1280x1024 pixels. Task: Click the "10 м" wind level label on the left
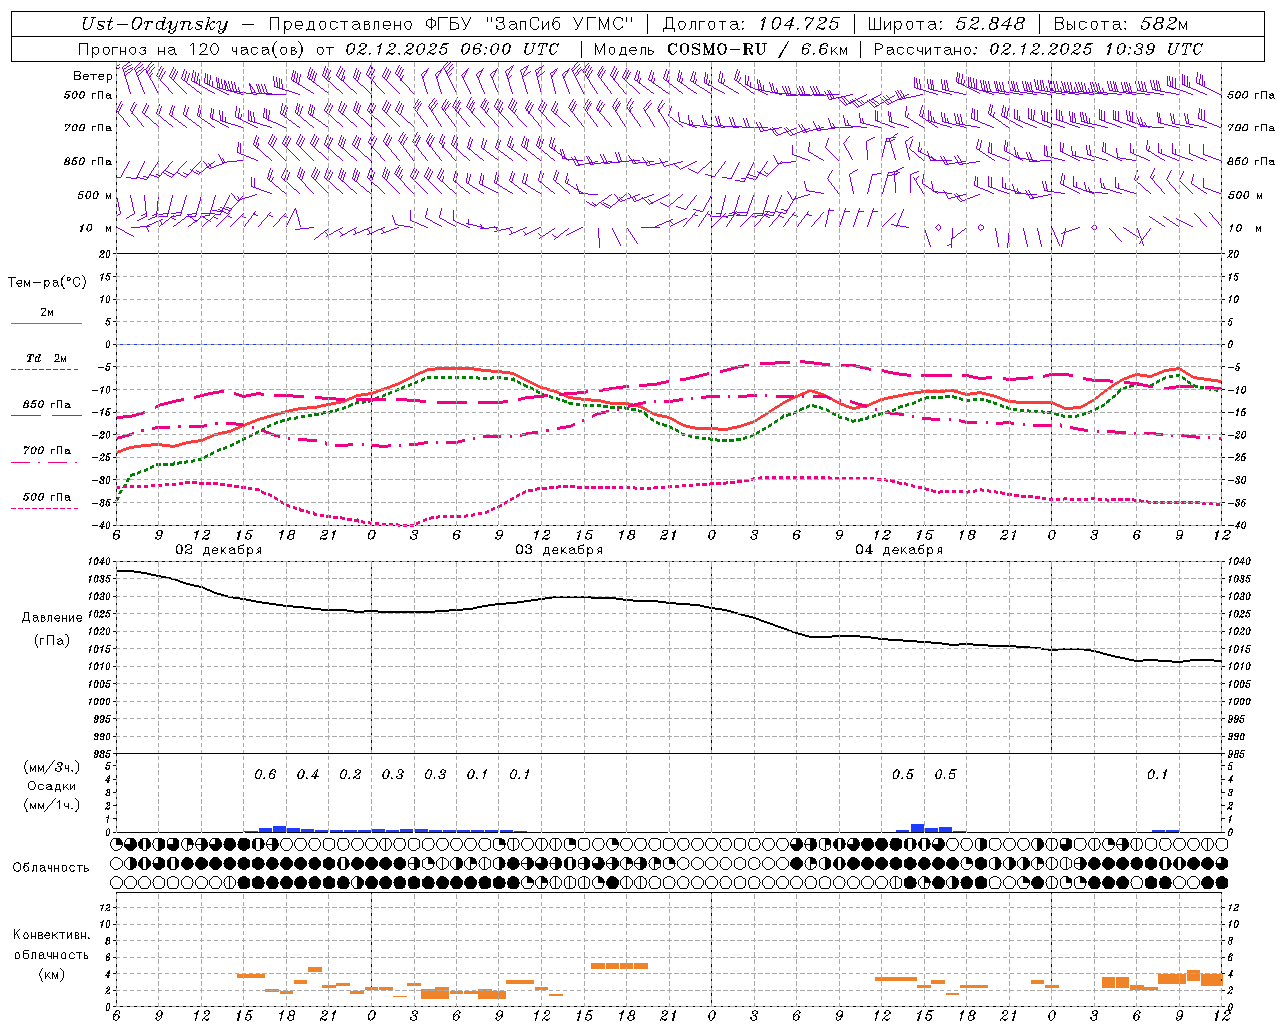(96, 228)
